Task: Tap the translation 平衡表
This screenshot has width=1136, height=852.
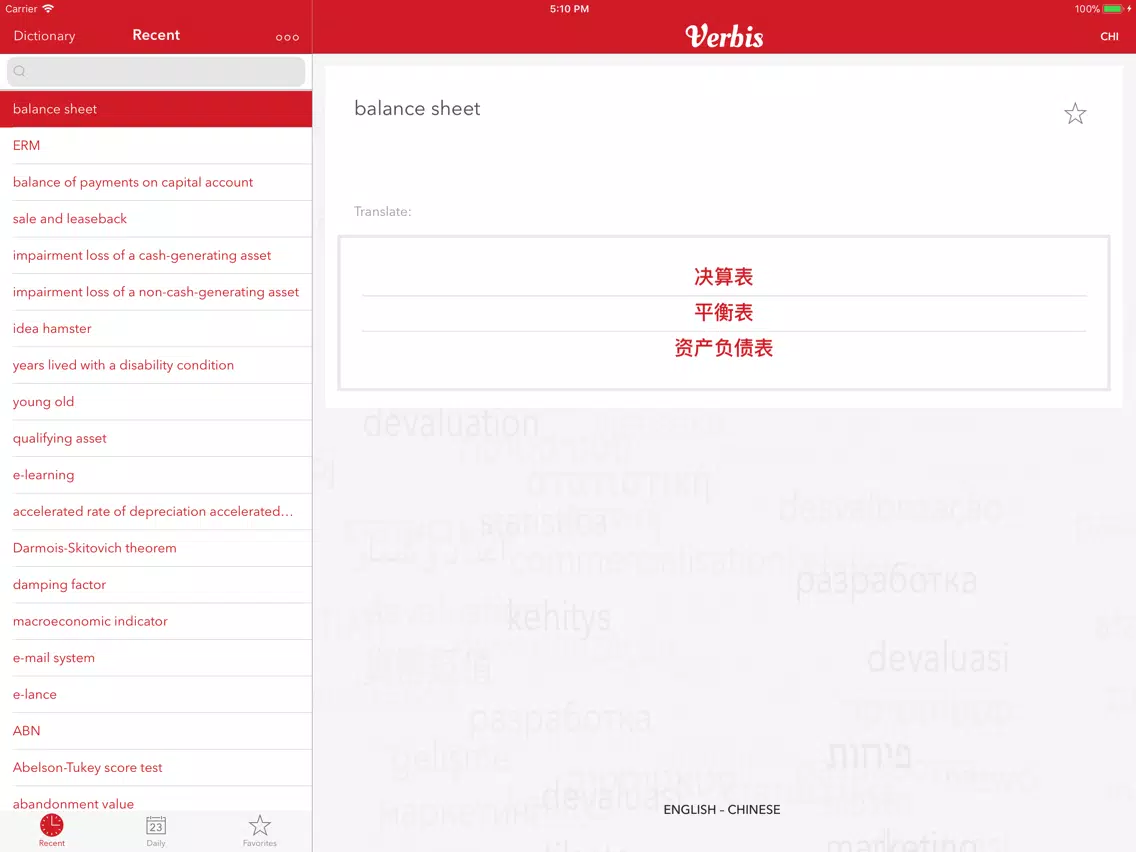Action: [x=723, y=312]
